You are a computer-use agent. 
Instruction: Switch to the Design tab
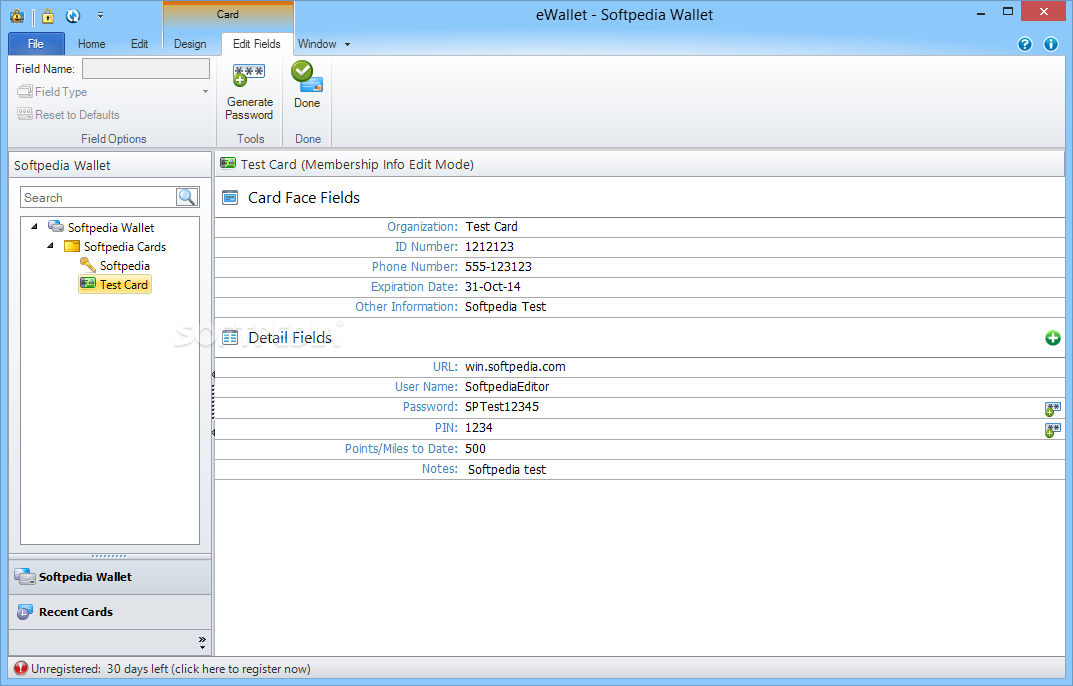[x=190, y=44]
